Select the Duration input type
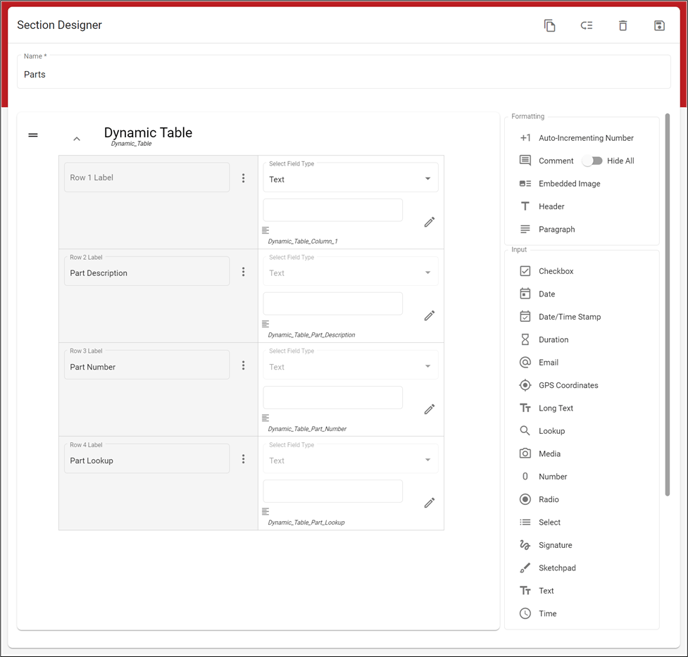 click(x=544, y=339)
